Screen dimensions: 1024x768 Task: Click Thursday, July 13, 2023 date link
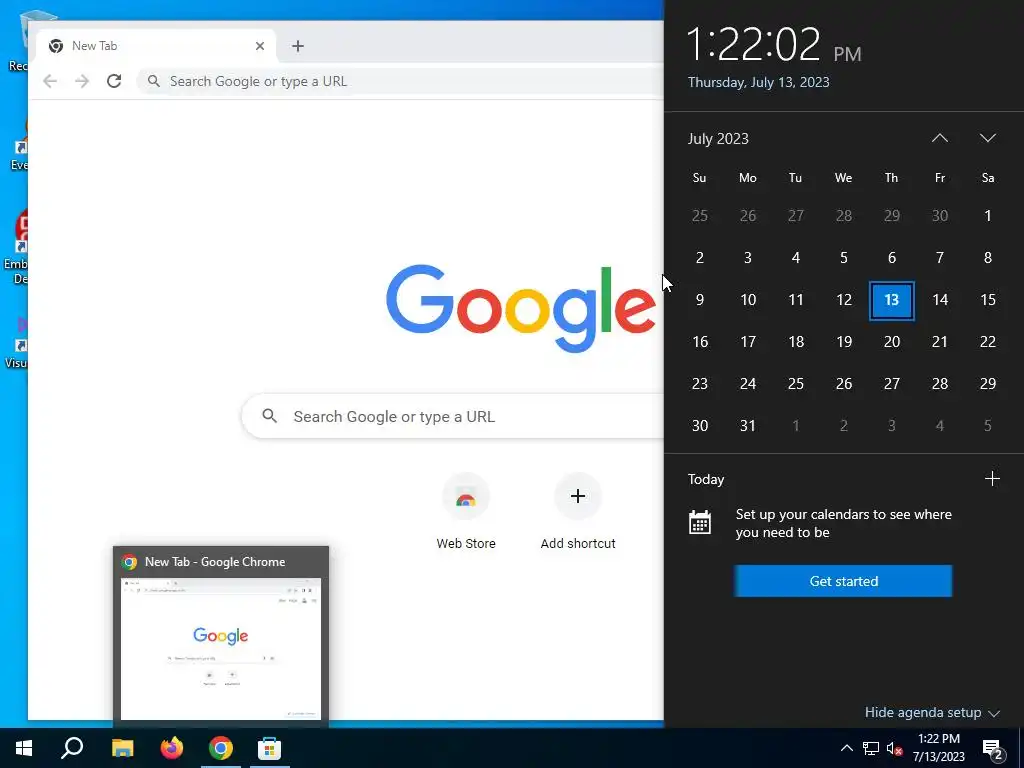point(758,82)
